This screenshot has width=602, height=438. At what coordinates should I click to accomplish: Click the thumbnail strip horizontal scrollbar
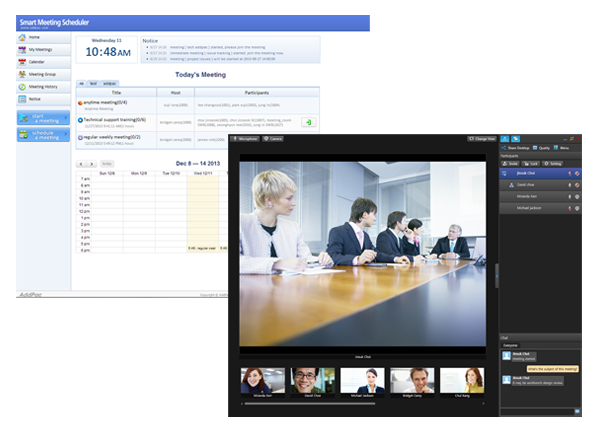point(310,404)
